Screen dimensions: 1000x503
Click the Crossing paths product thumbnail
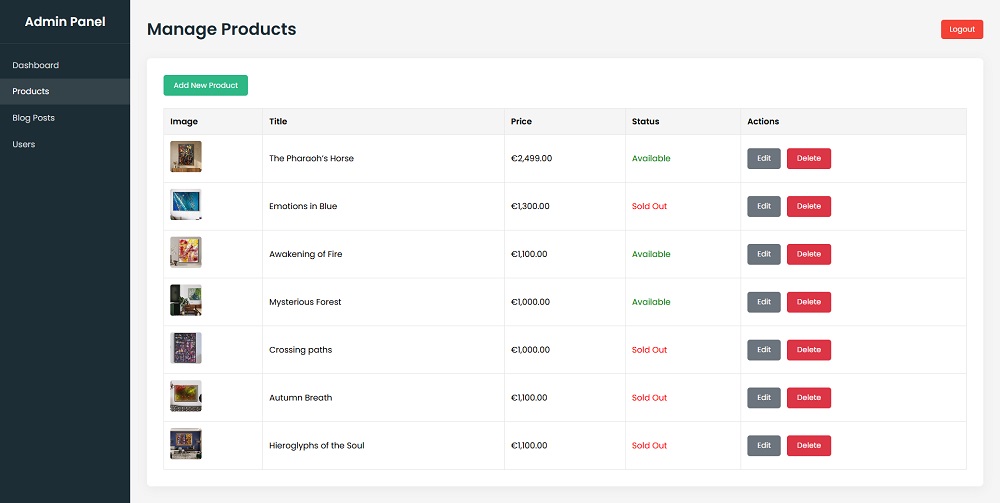[x=186, y=349]
